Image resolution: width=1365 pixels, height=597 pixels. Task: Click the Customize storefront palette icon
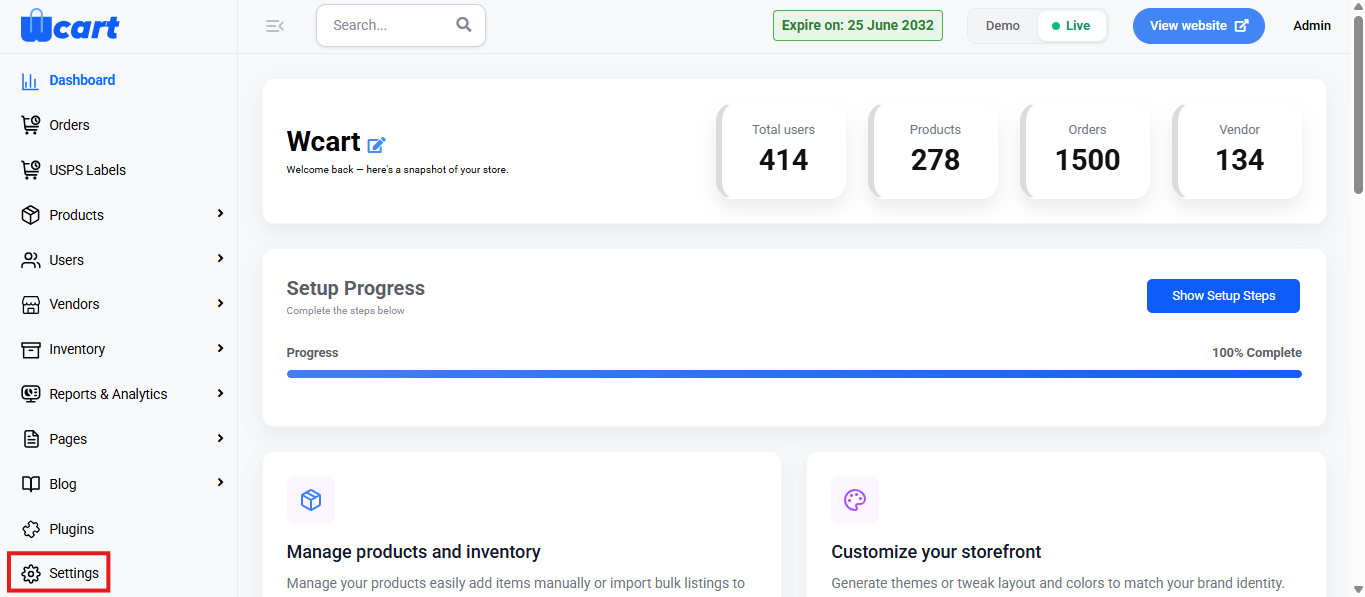tap(855, 500)
